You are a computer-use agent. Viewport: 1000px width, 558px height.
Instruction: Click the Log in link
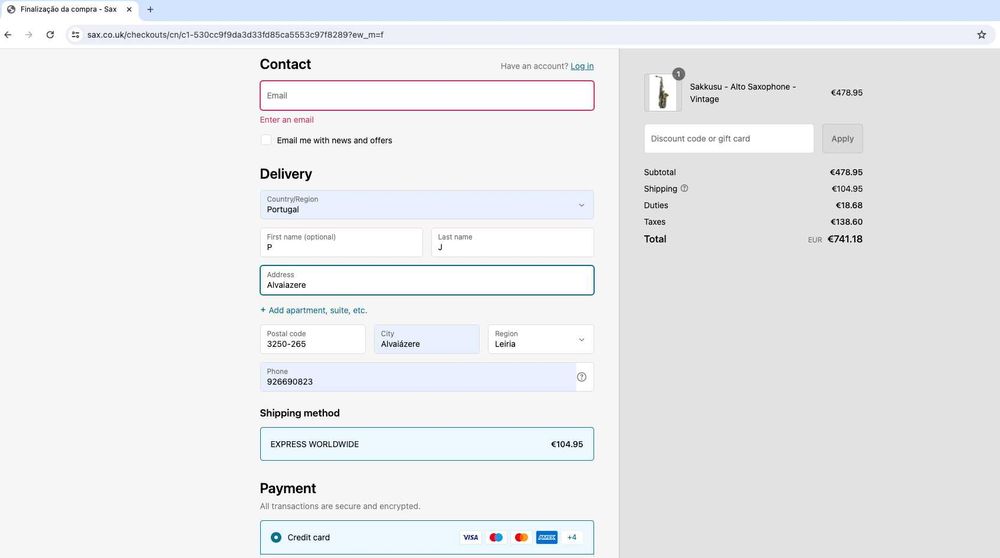[581, 66]
